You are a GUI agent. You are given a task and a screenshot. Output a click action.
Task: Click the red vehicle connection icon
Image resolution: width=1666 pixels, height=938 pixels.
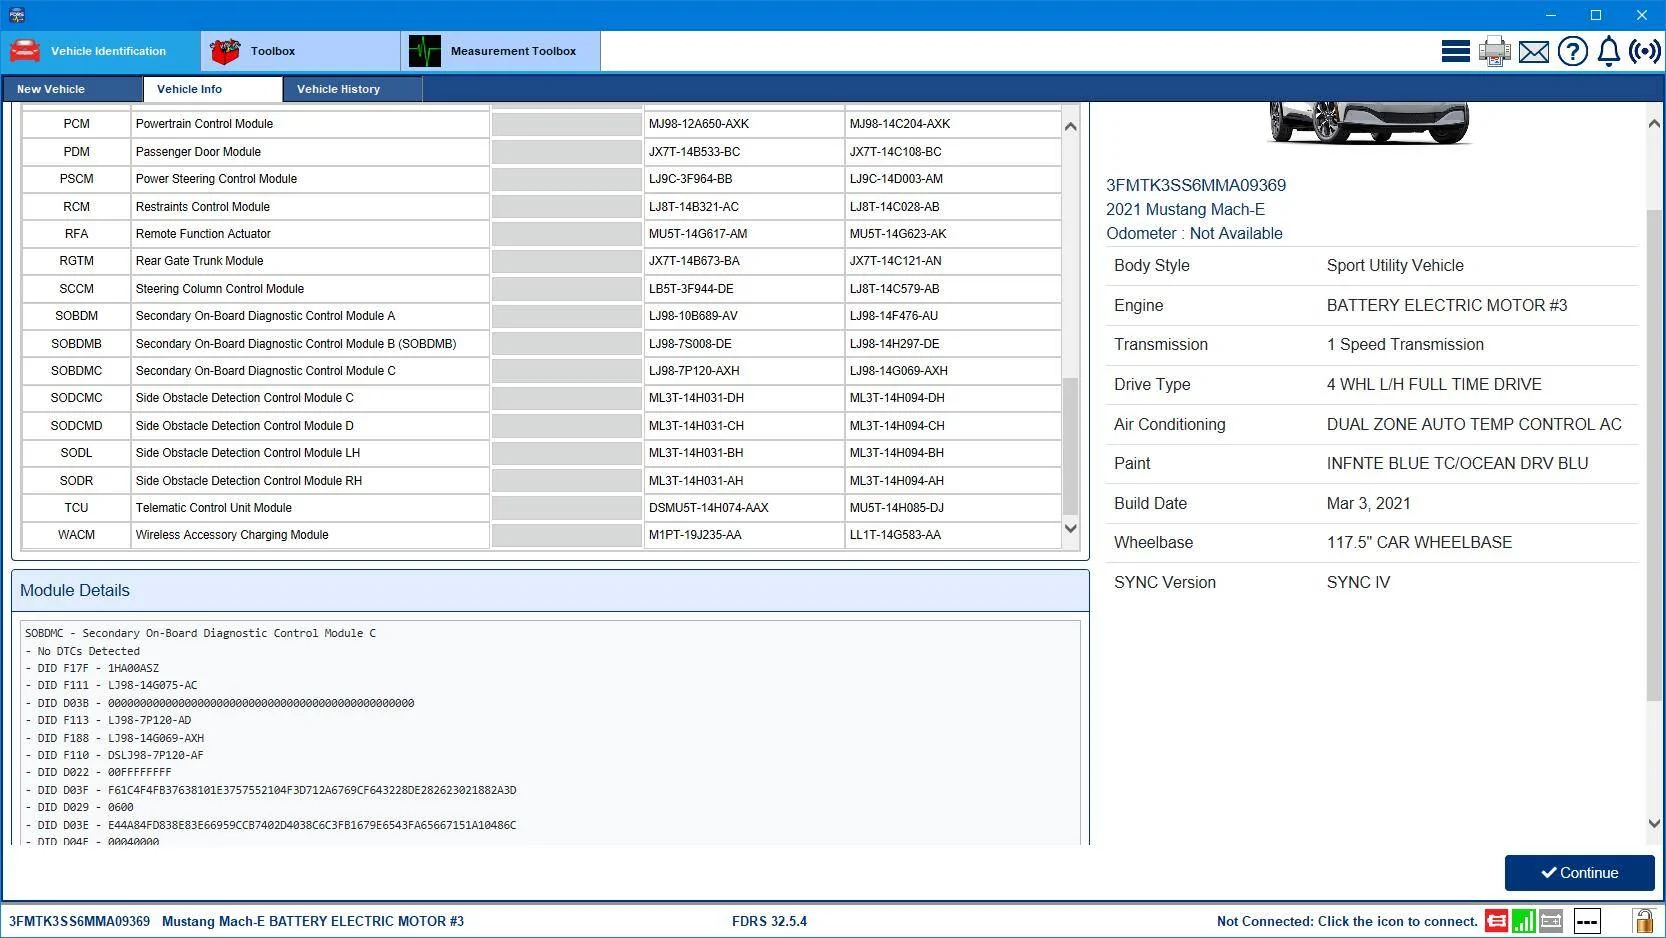[x=1496, y=921]
